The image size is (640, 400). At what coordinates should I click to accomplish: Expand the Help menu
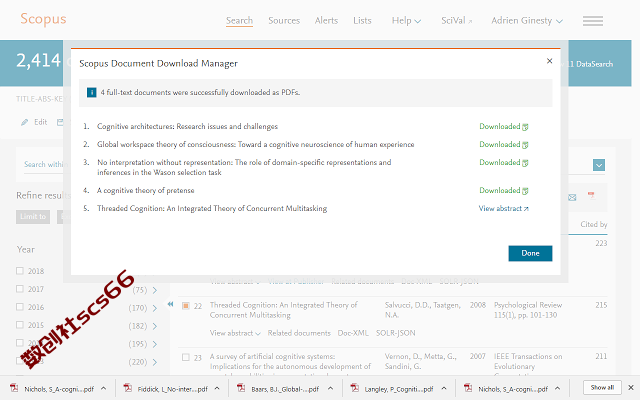[x=406, y=20]
